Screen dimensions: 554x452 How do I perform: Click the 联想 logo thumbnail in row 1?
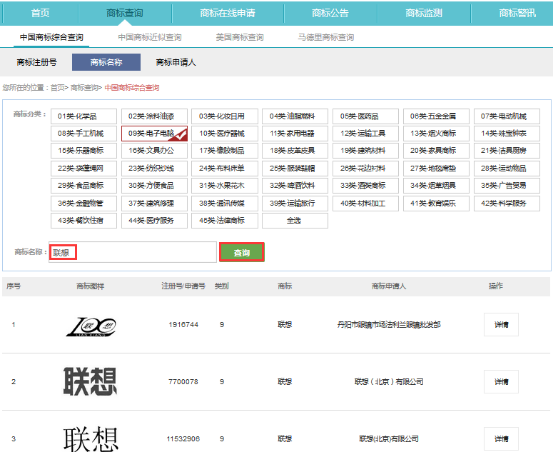(91, 325)
